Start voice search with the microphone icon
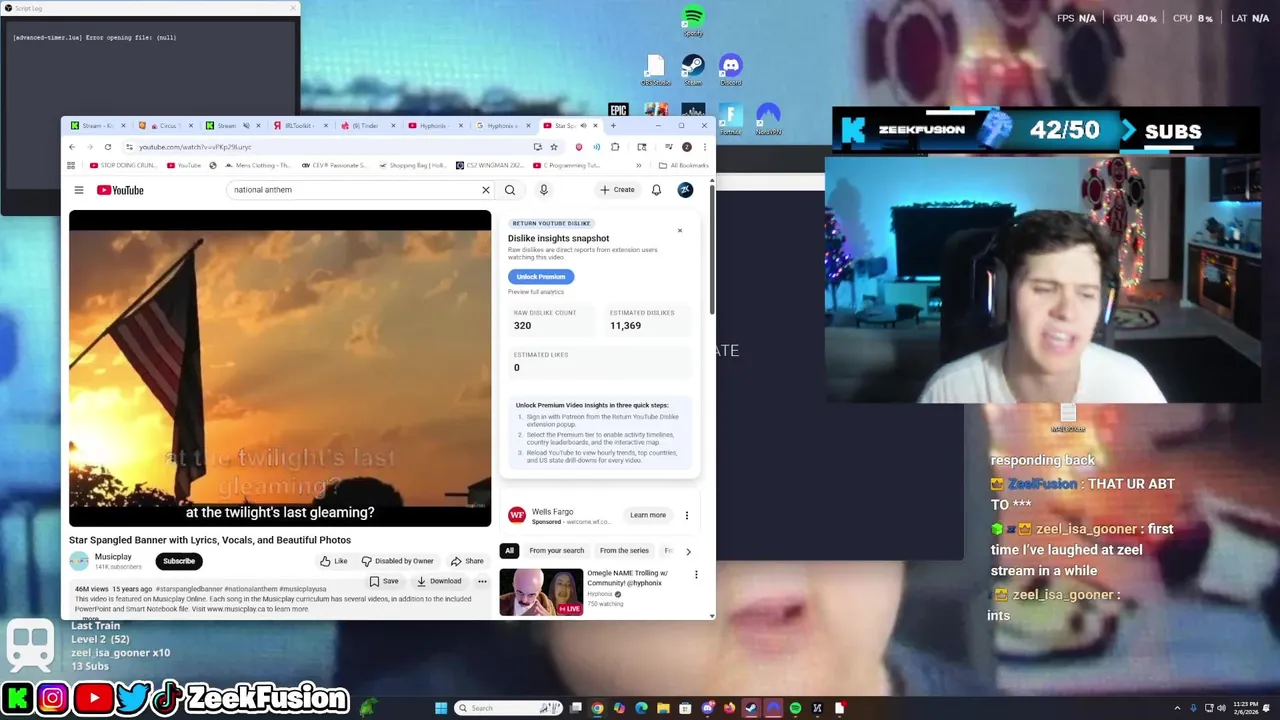1280x720 pixels. click(x=544, y=190)
